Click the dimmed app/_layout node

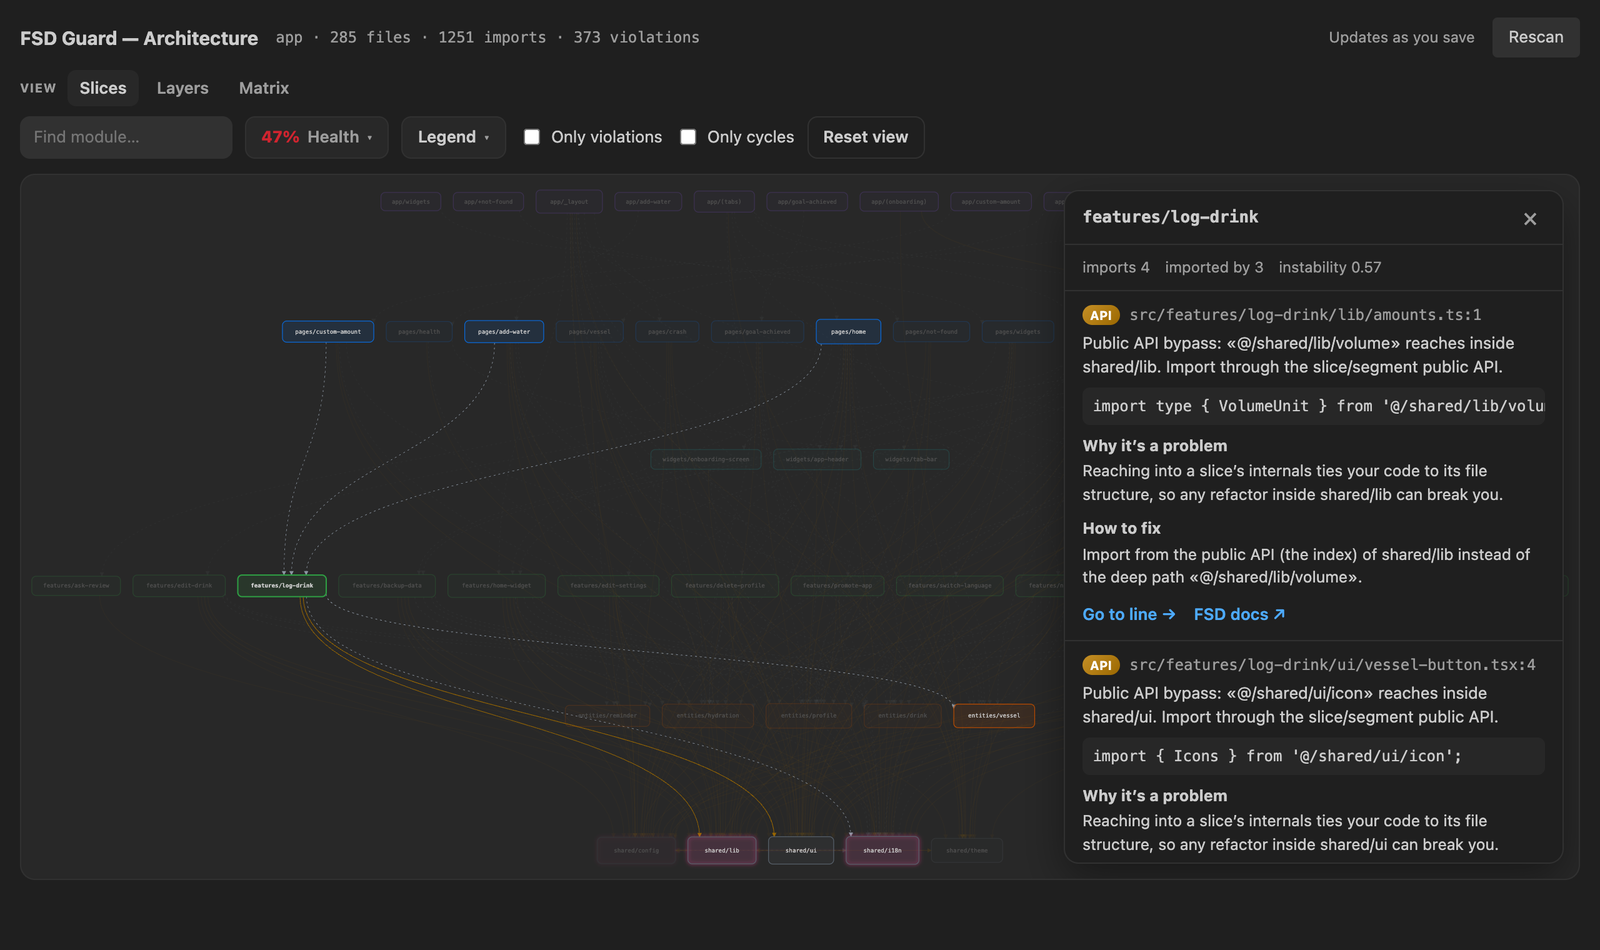click(x=569, y=201)
